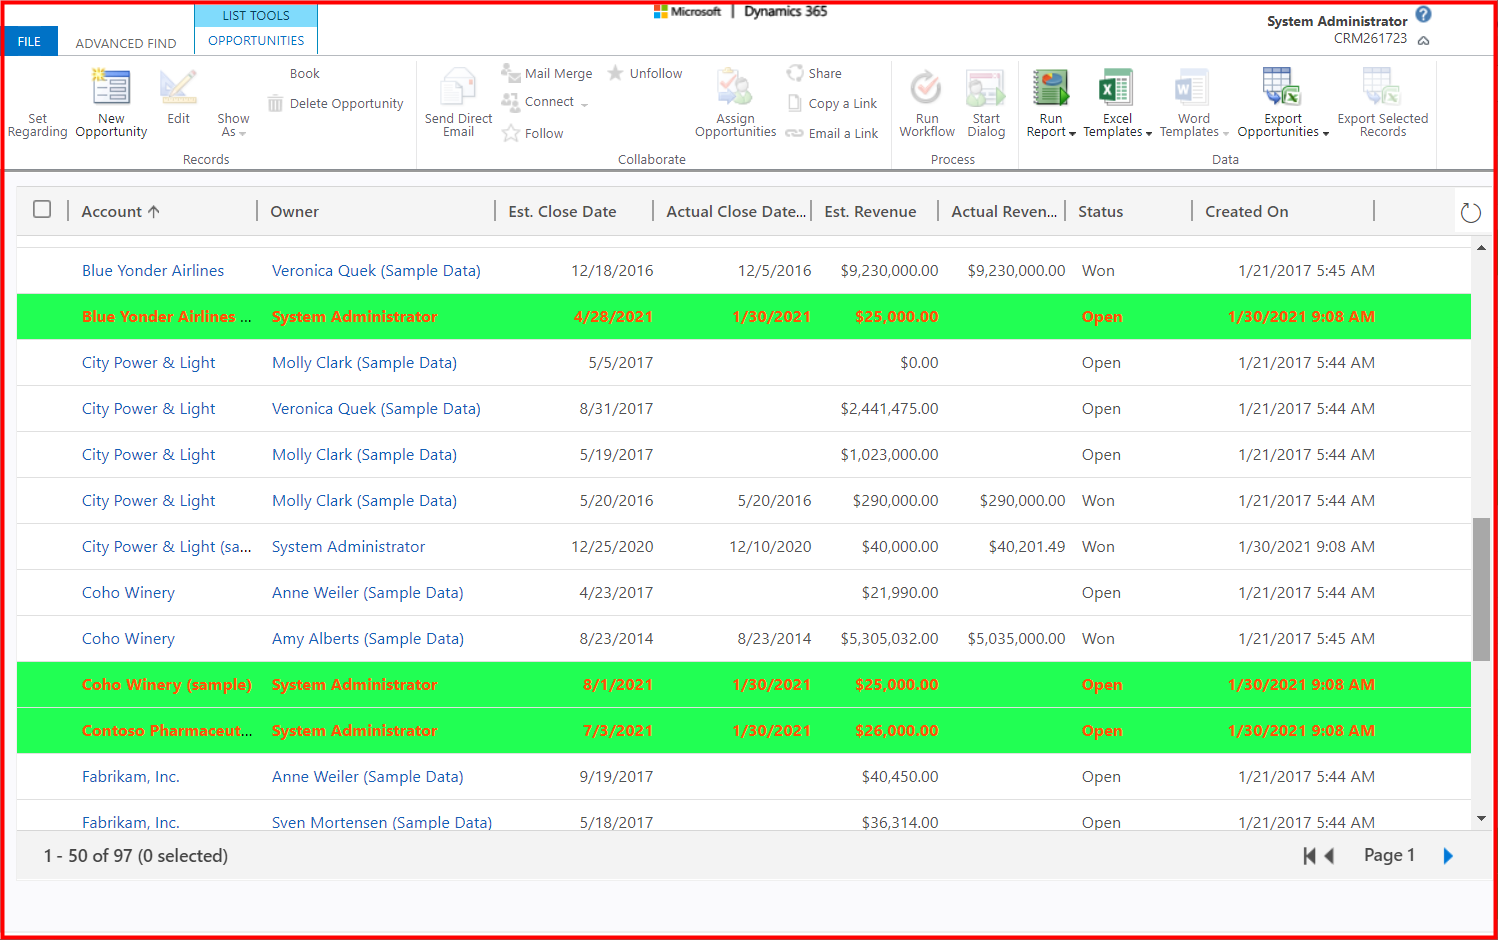
Task: Open owner Anne Weiler for Coho Winery
Action: (368, 593)
